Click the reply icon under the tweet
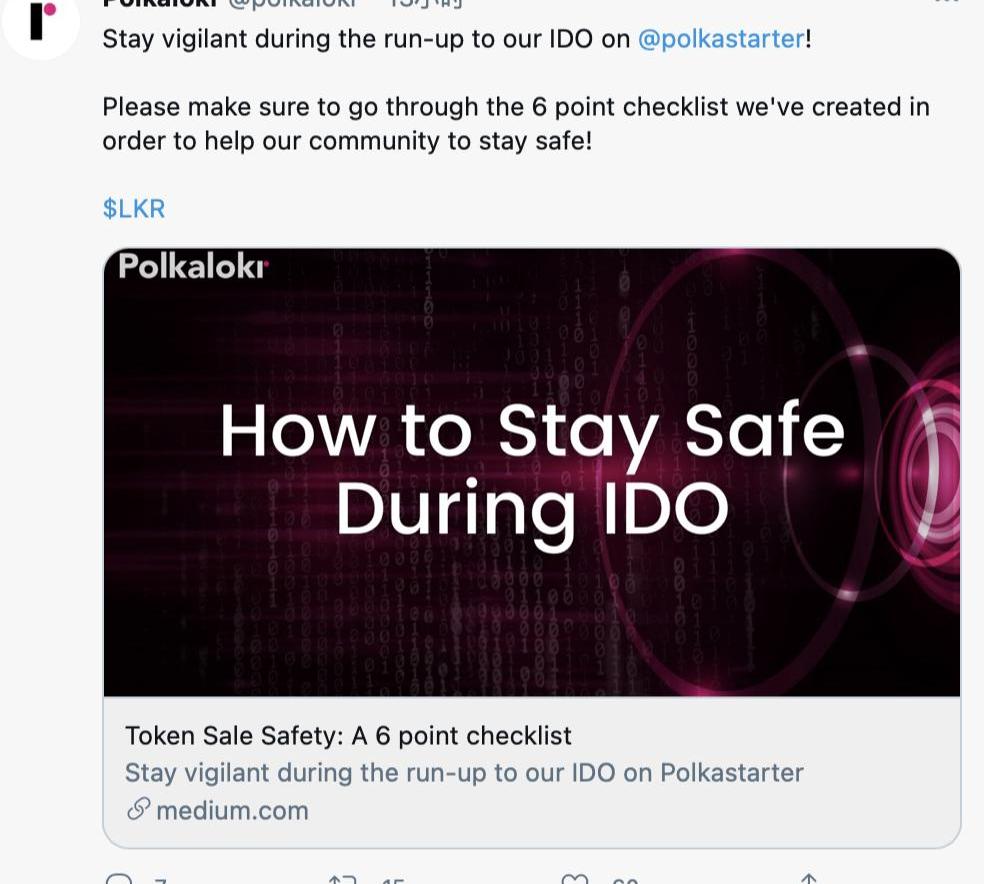984x884 pixels. [x=118, y=879]
